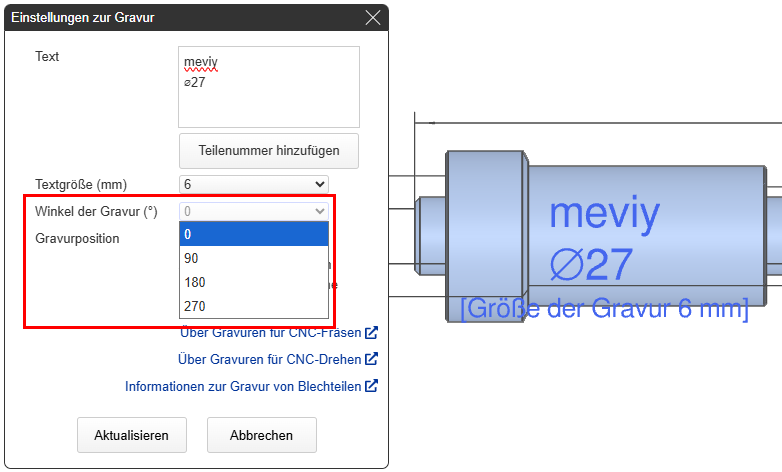Open the Textgröße (mm) dropdown
Image resolution: width=782 pixels, height=472 pixels.
tap(254, 184)
